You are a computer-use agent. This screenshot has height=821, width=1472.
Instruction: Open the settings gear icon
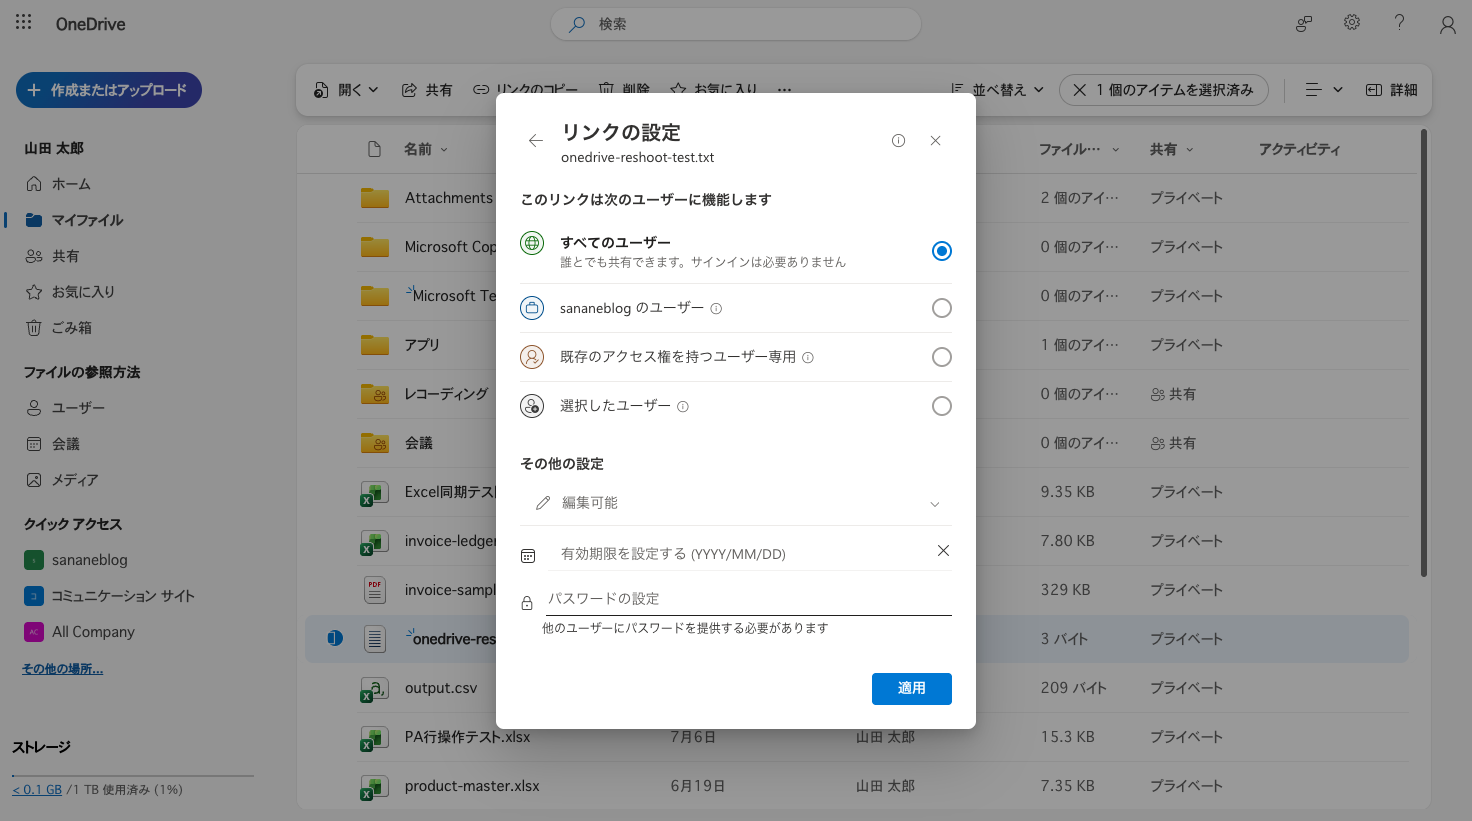pyautogui.click(x=1352, y=22)
